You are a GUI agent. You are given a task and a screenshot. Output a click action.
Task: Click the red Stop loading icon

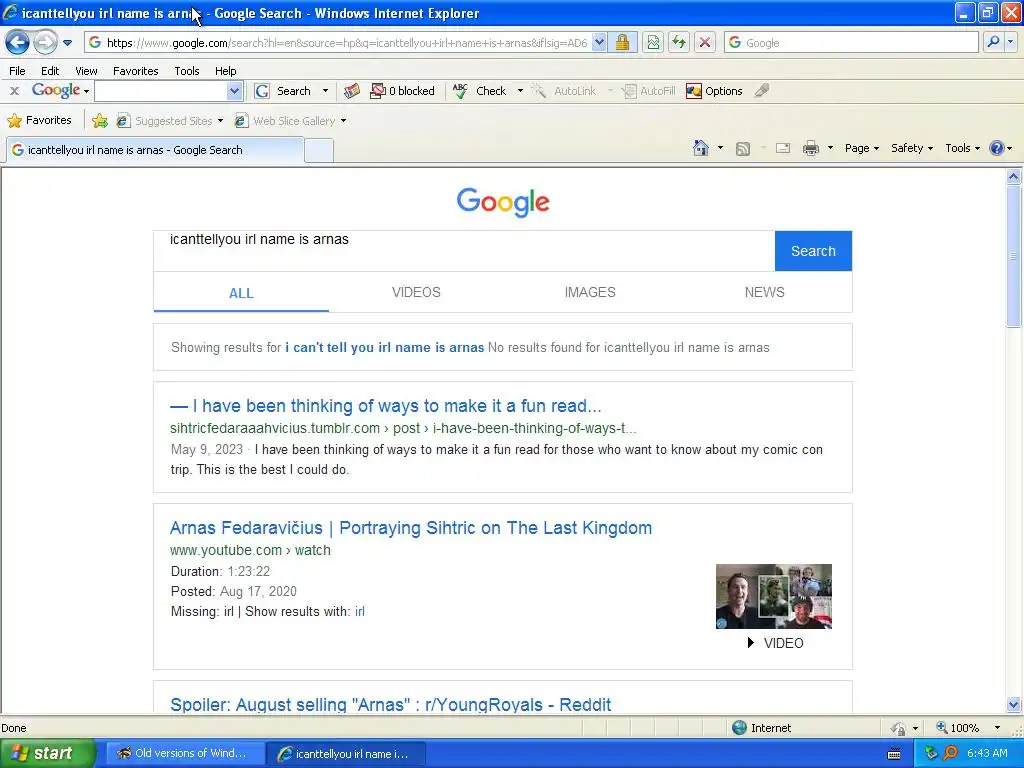pos(705,43)
